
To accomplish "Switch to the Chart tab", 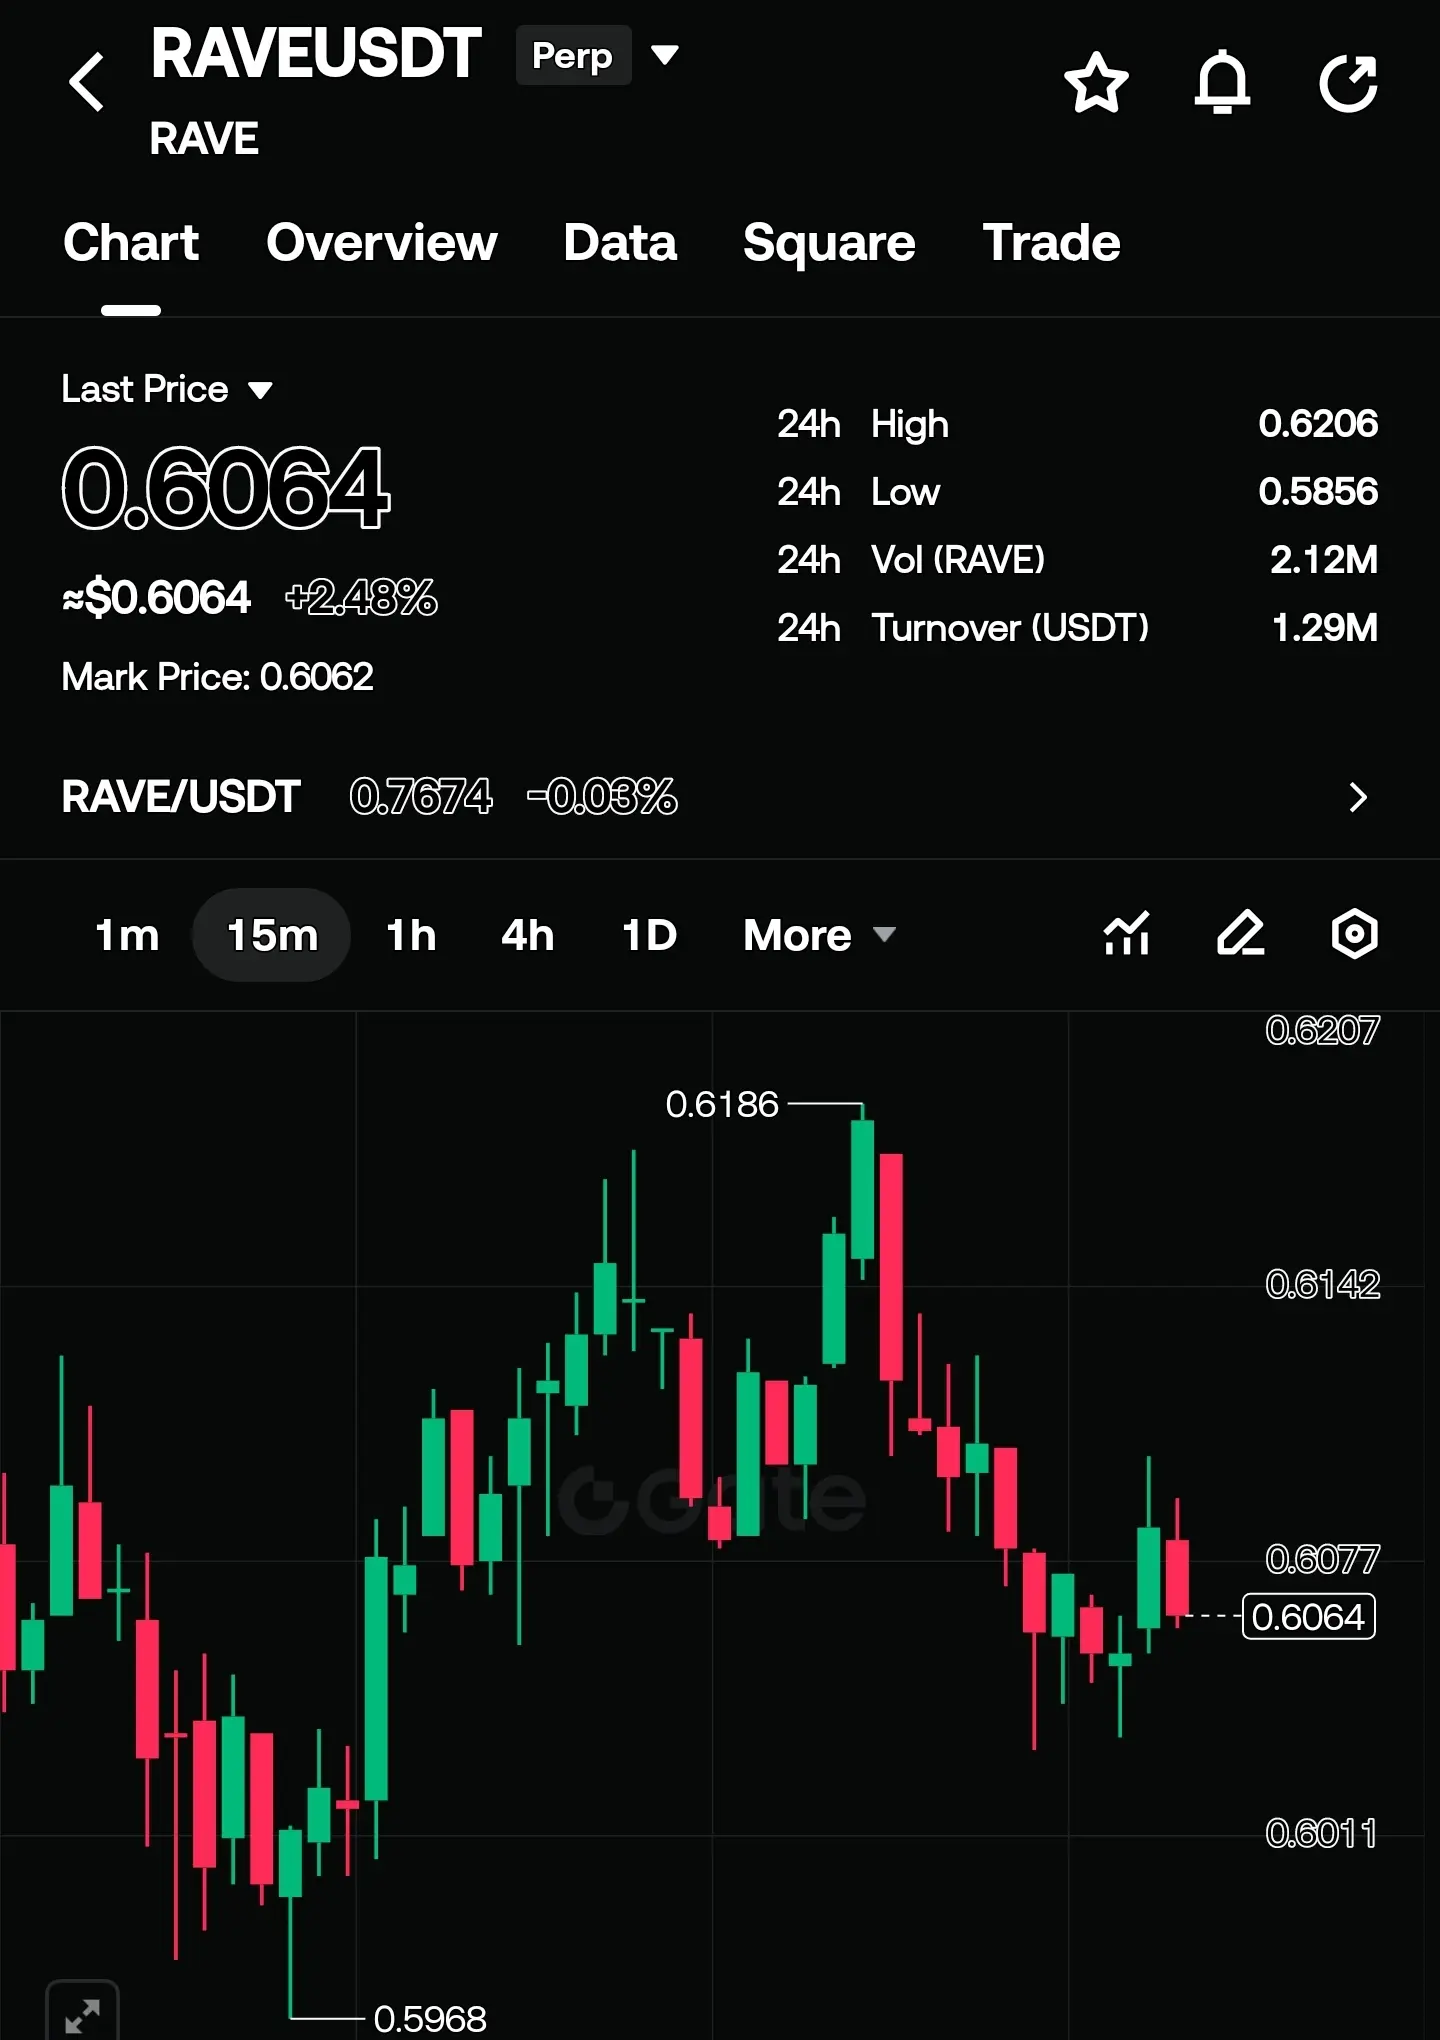I will point(131,243).
